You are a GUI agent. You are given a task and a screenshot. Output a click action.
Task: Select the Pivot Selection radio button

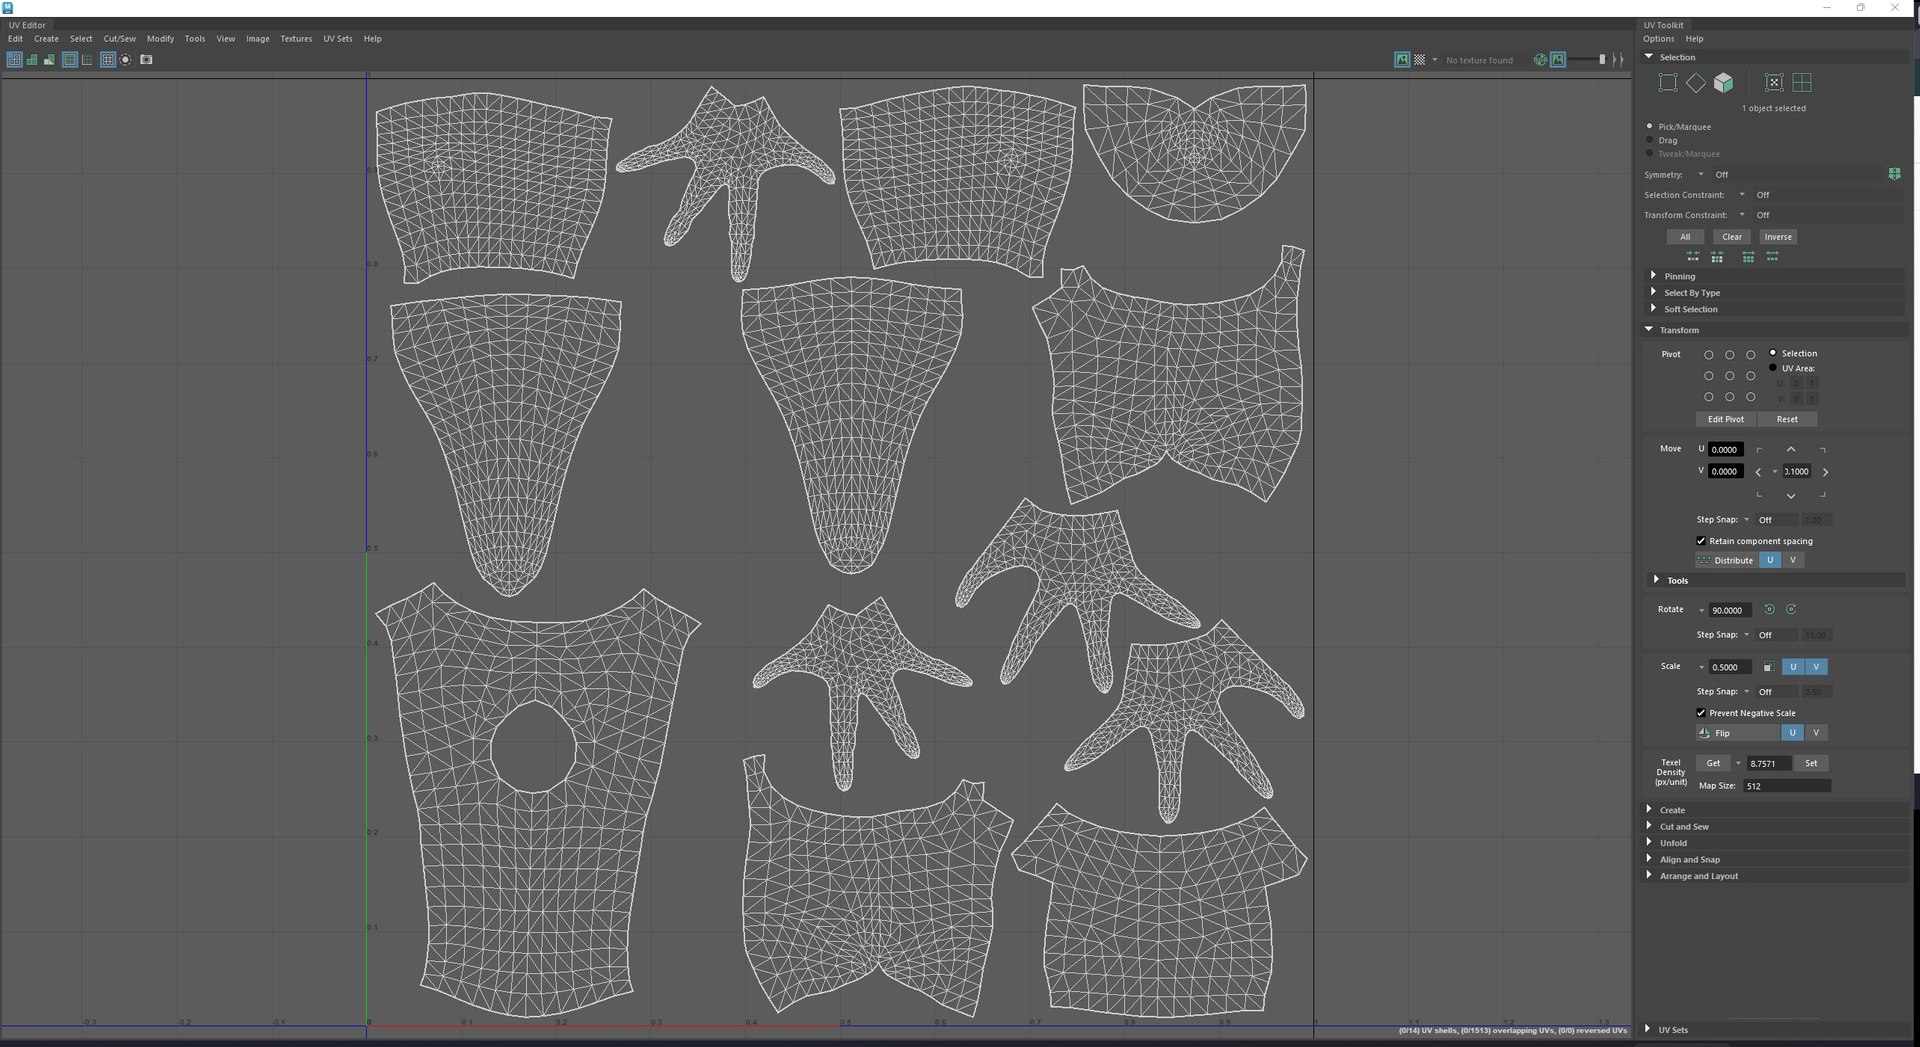1773,353
